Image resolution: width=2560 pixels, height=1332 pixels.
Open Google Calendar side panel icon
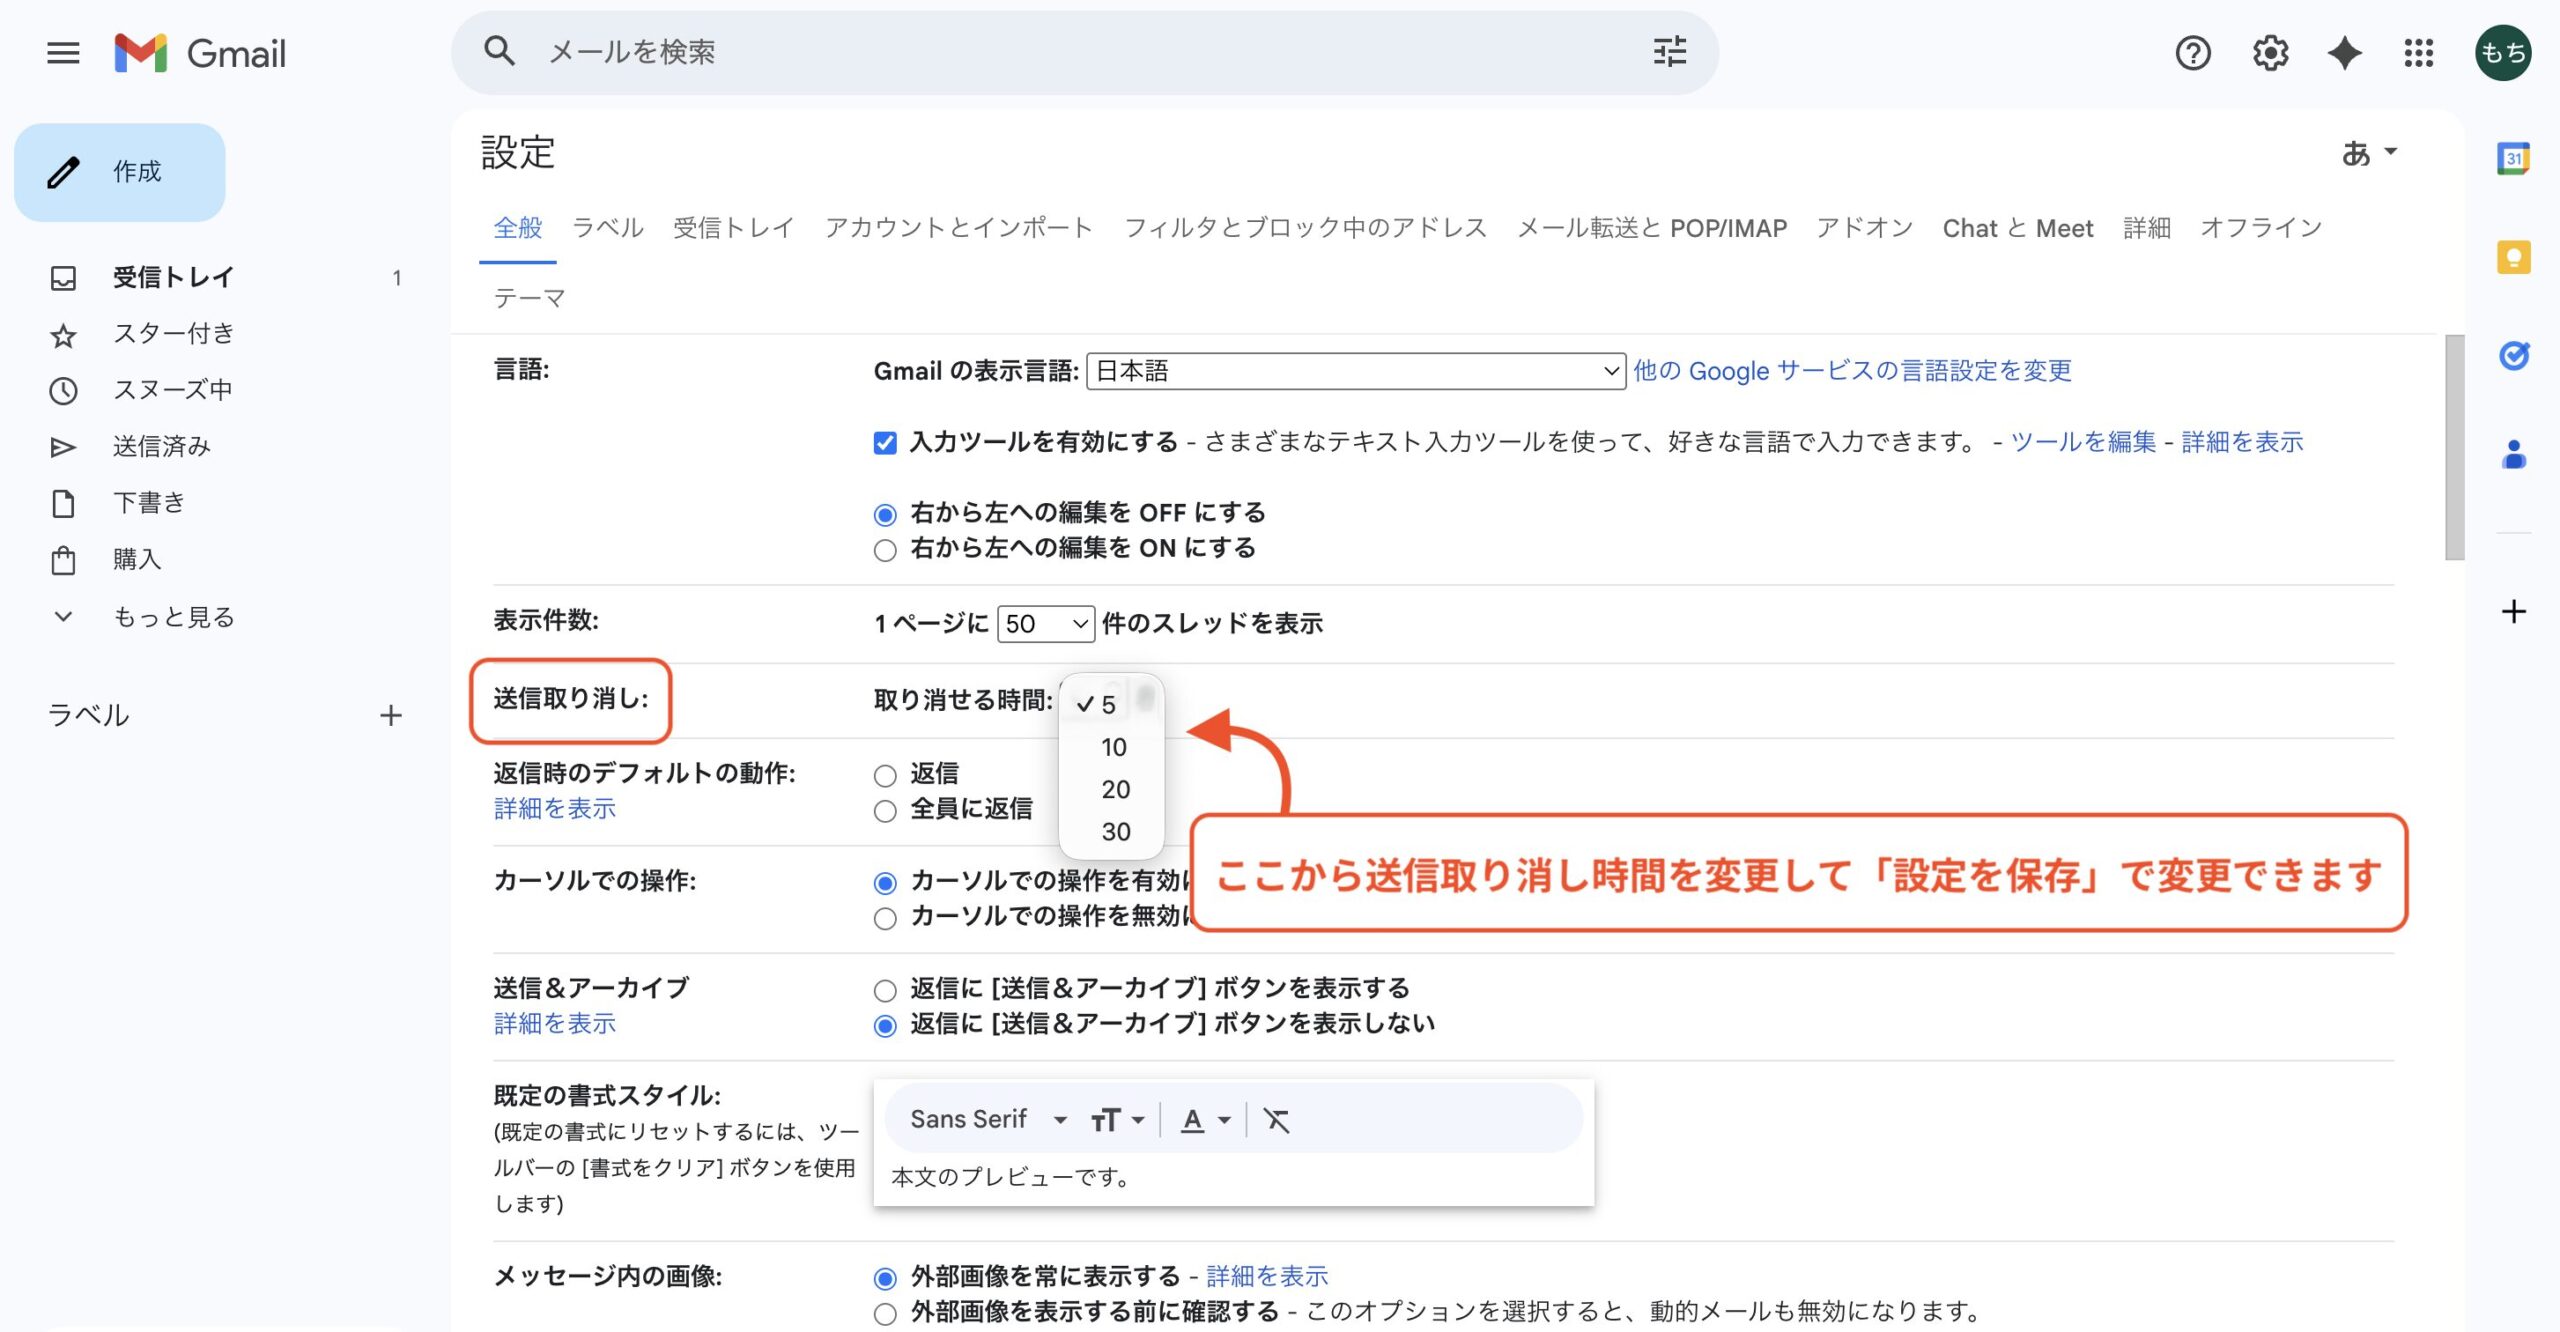click(x=2513, y=159)
